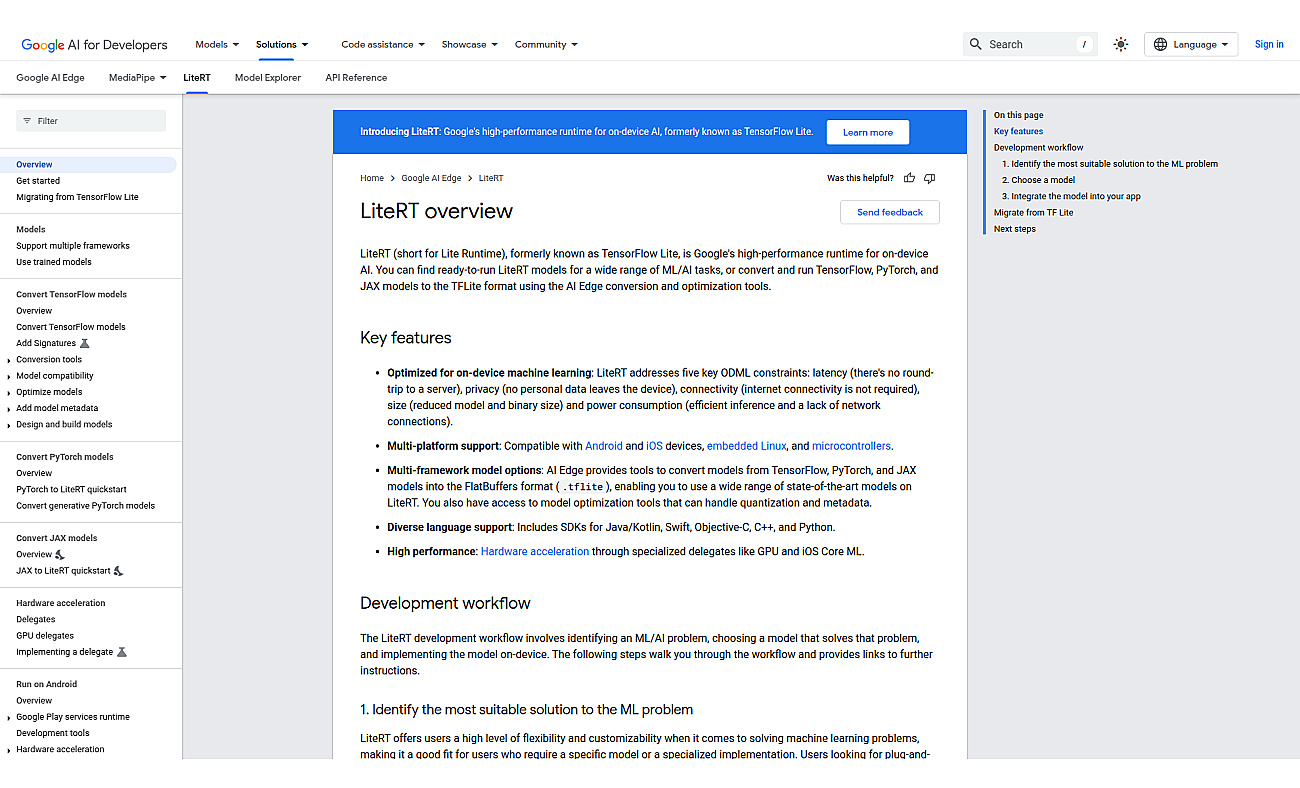Open the Hardware acceleration article link

point(535,551)
